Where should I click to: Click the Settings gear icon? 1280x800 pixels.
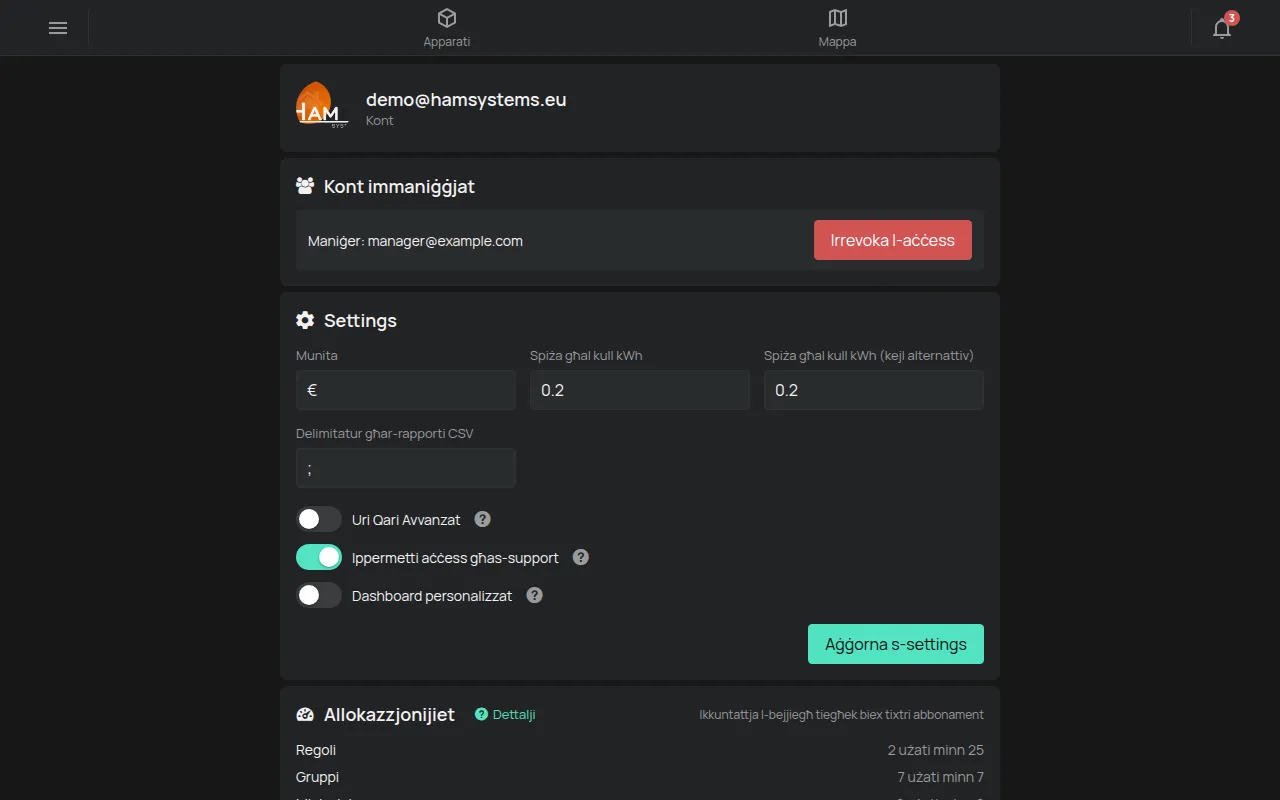point(305,320)
